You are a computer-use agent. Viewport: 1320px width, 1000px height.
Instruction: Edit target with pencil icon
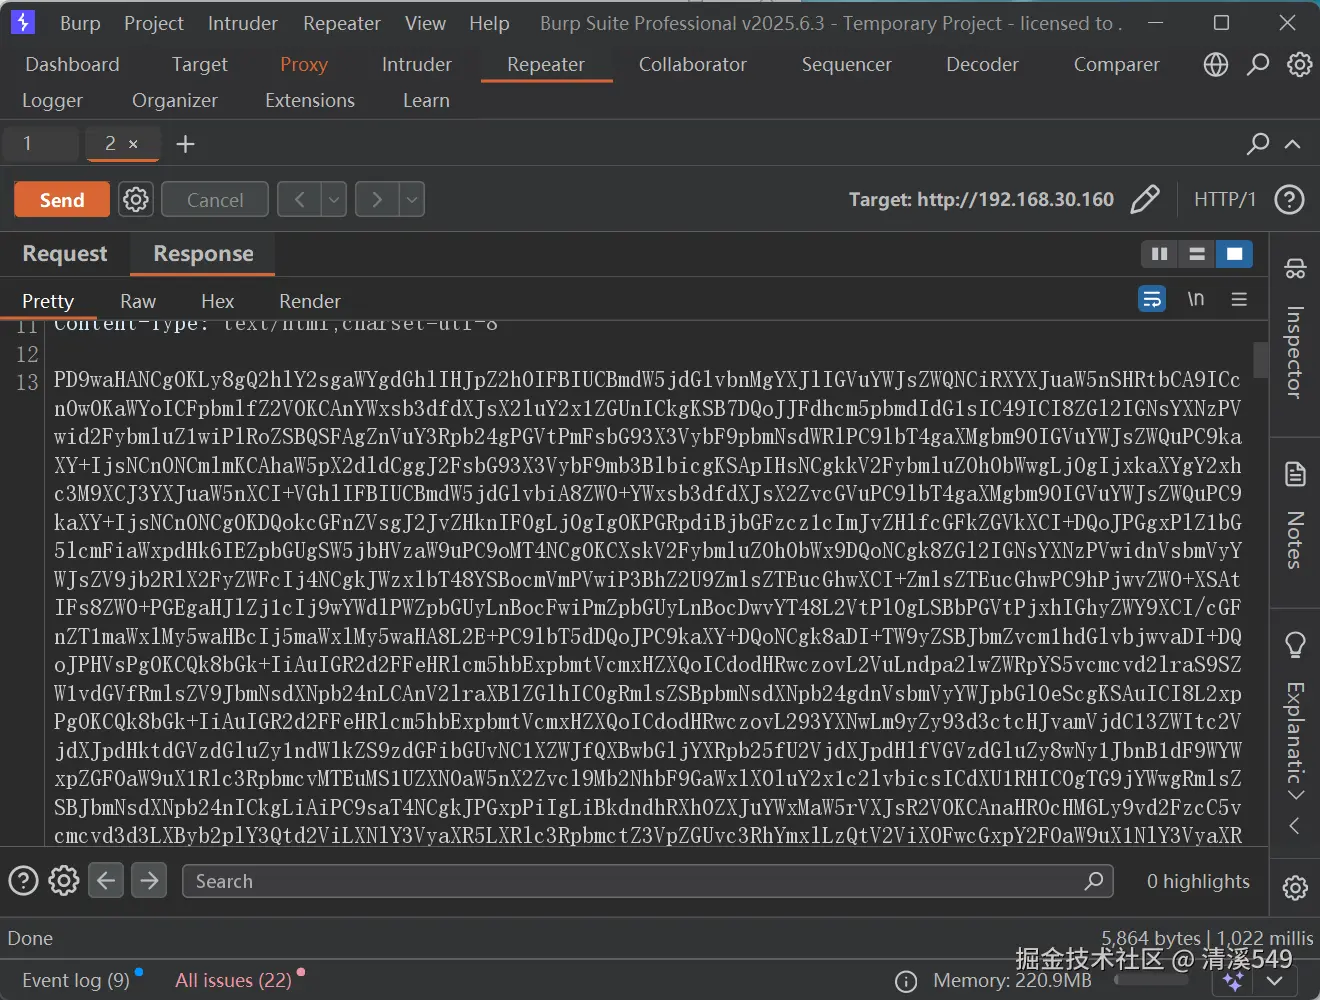1144,199
